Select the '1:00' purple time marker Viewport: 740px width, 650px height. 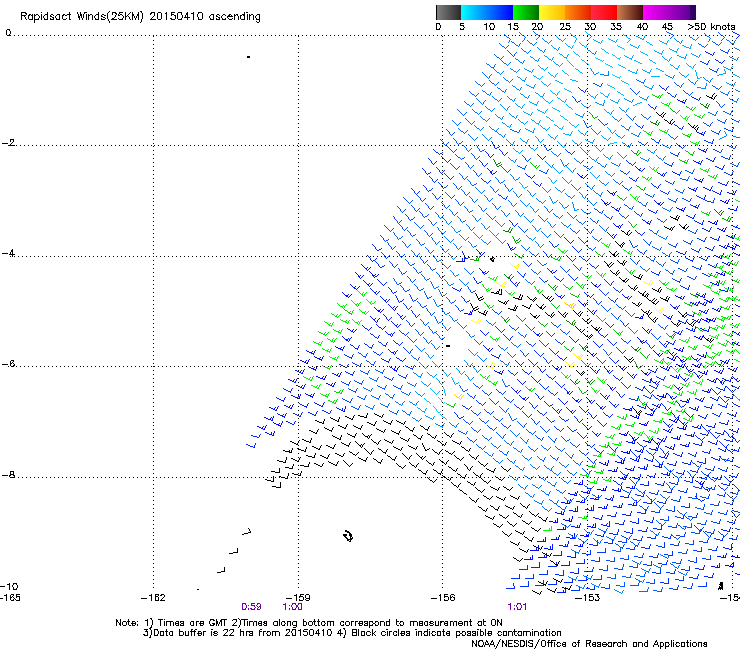292,607
